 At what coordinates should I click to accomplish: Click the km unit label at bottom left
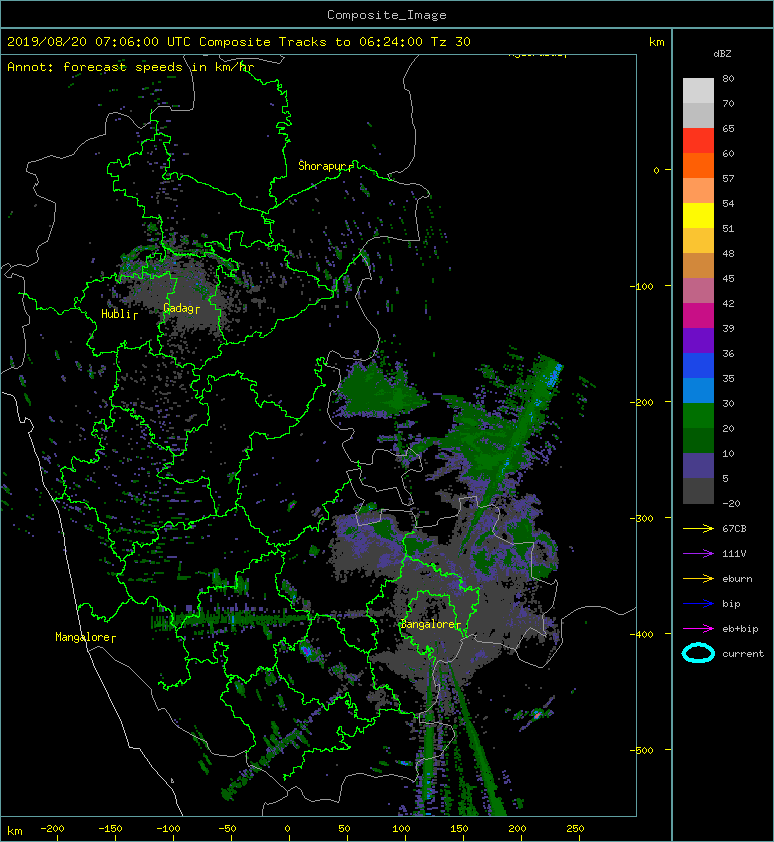coord(15,831)
